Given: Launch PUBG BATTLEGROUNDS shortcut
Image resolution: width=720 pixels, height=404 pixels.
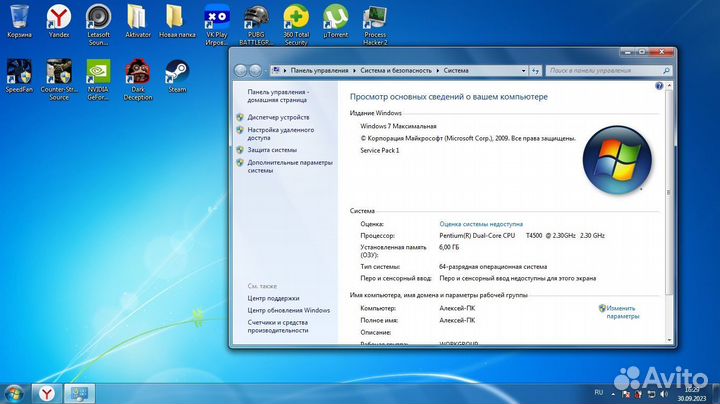Looking at the screenshot, I should pyautogui.click(x=256, y=25).
